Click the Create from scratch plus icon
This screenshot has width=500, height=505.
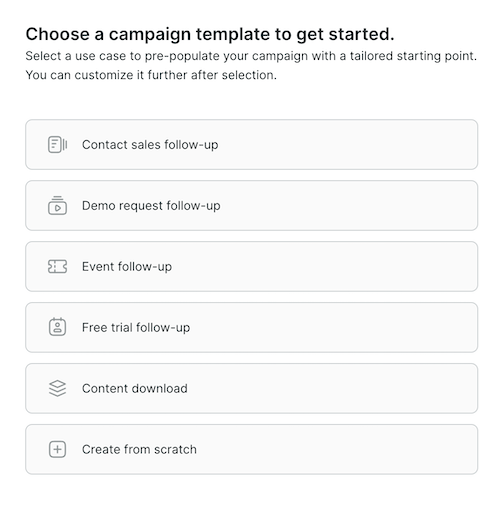57,449
